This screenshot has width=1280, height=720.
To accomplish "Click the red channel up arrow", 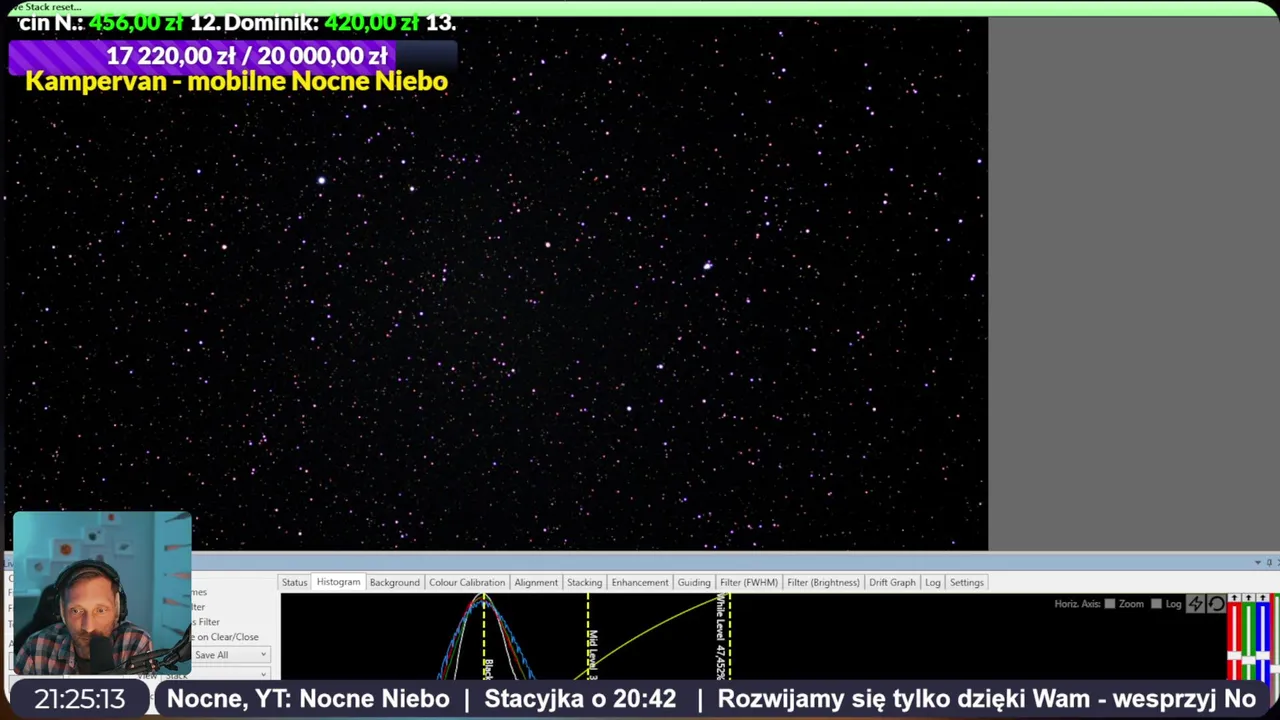I will pos(1235,598).
